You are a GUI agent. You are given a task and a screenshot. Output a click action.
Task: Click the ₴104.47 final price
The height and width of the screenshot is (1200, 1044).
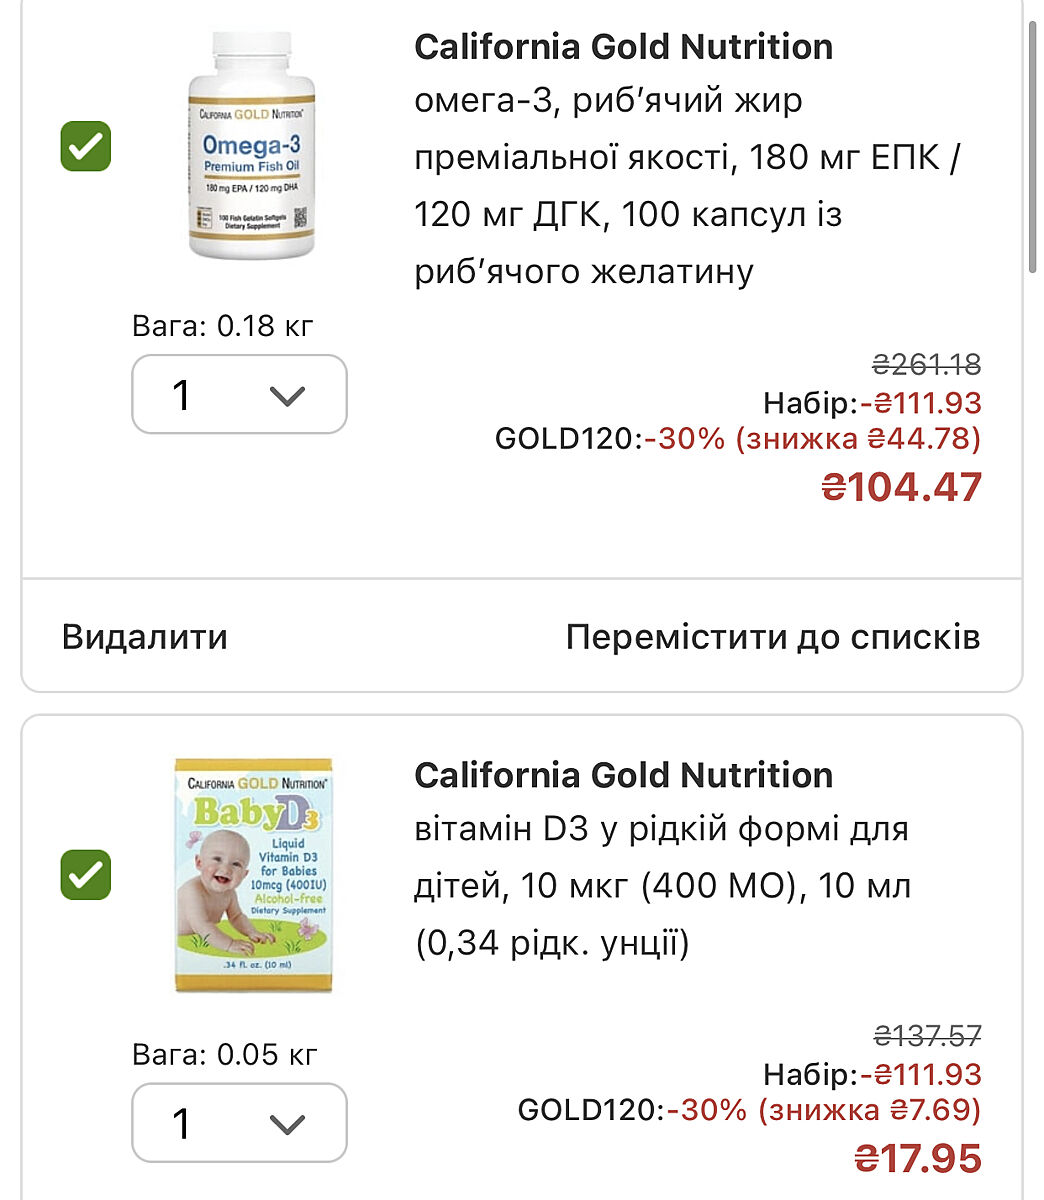pyautogui.click(x=901, y=487)
